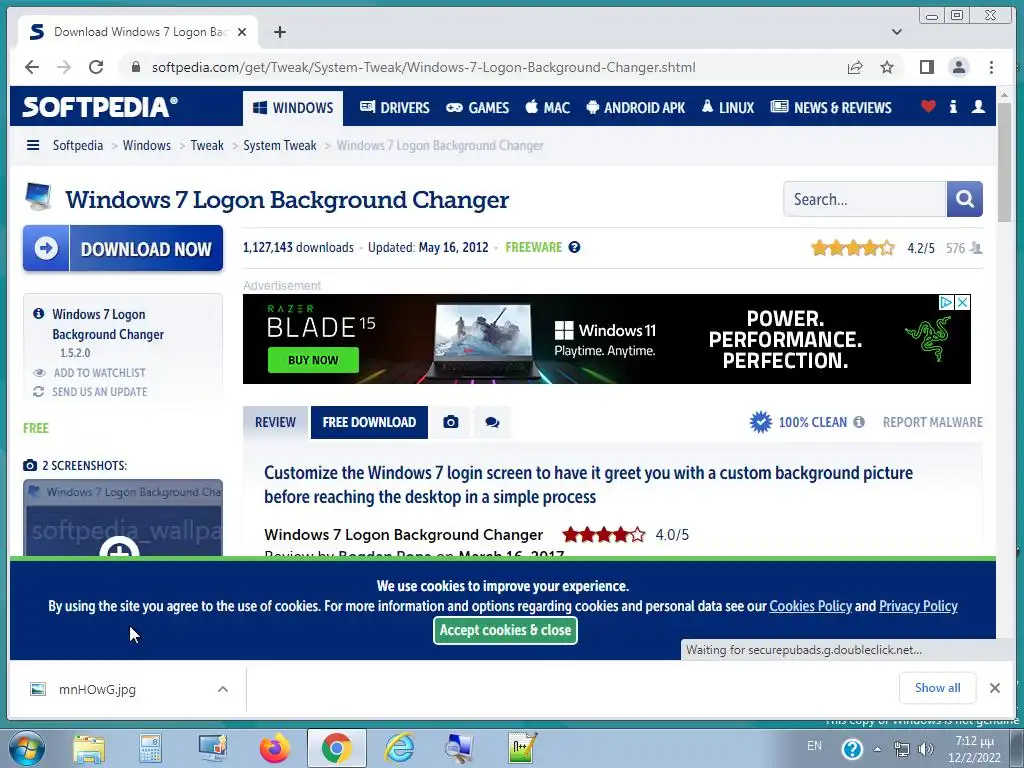Switch to the Free Download tab

[369, 423]
